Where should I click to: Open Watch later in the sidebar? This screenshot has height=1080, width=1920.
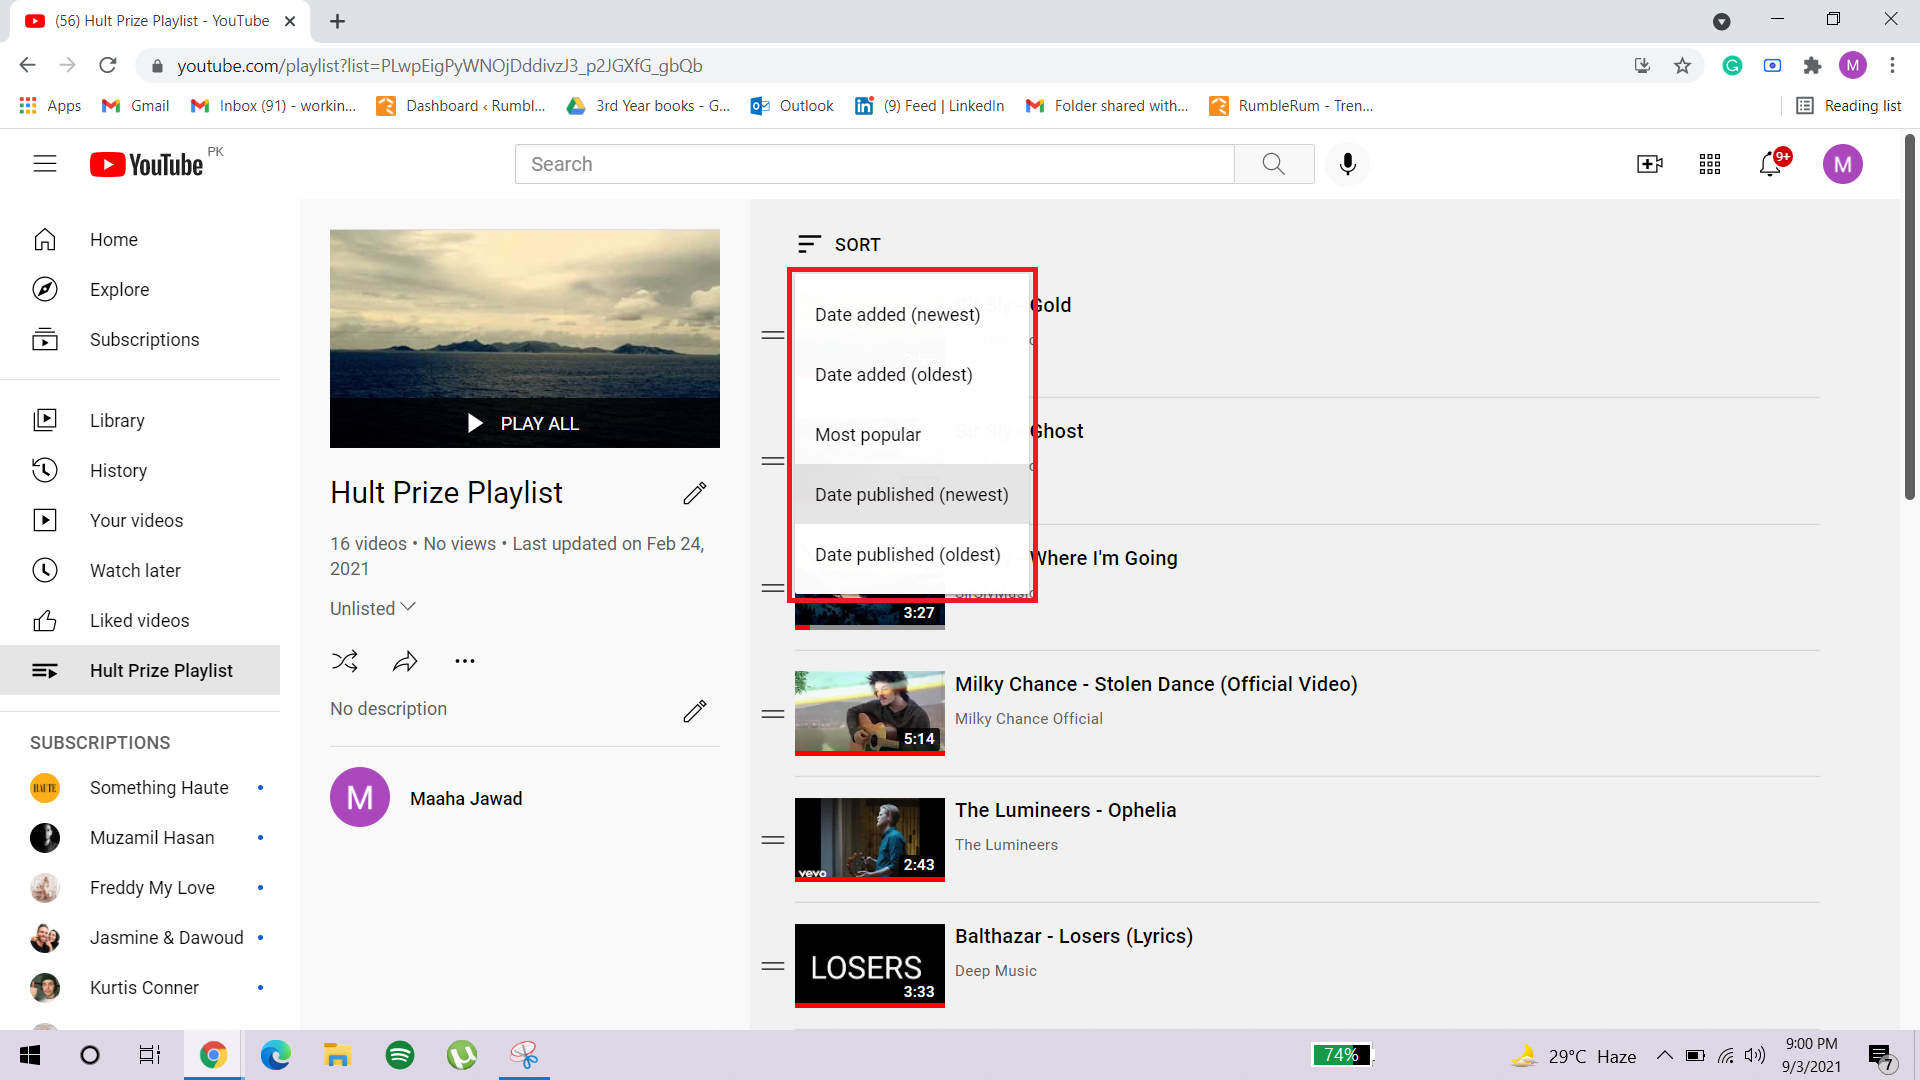(x=140, y=570)
